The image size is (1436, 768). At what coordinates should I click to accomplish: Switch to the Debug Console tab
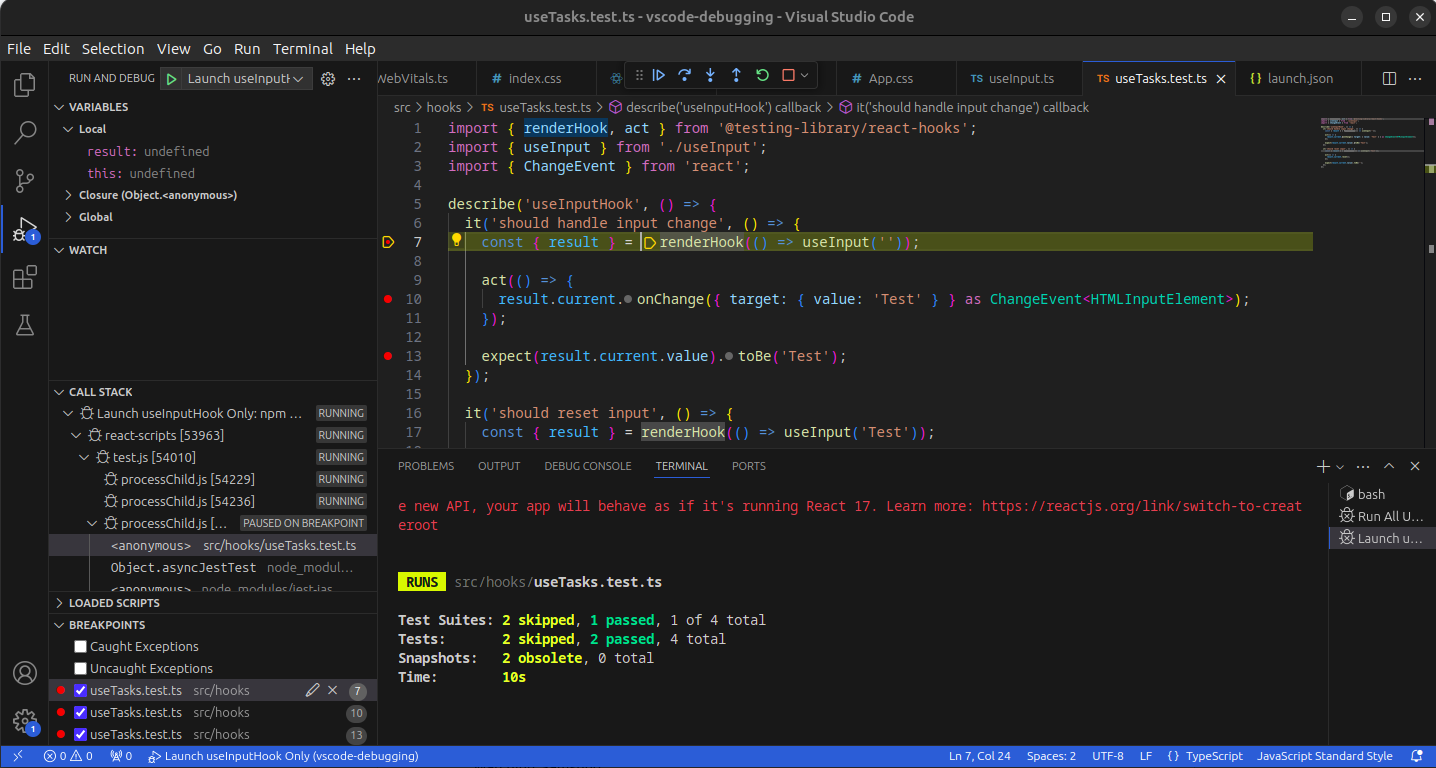[588, 466]
